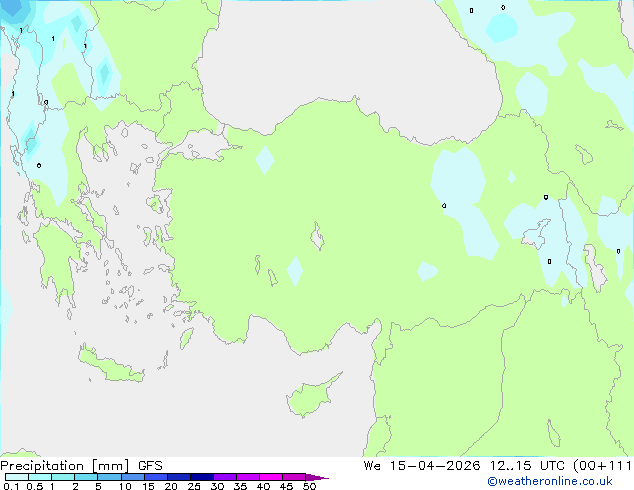This screenshot has width=634, height=490.
Task: Select the palest 0.1–0.5 mm legend swatch
Action: click(17, 477)
